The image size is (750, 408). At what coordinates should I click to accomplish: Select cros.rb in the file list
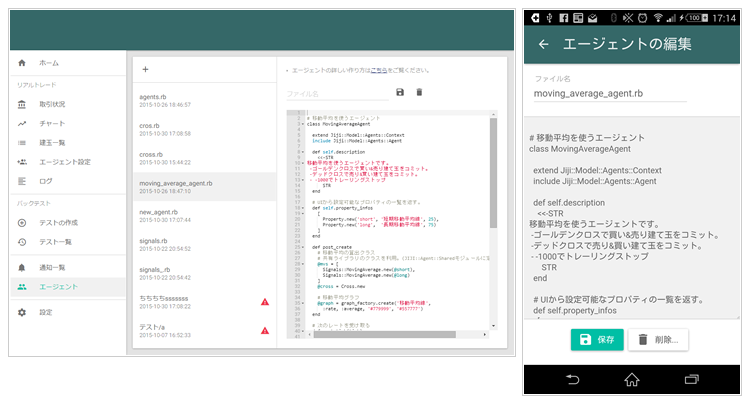tap(204, 129)
